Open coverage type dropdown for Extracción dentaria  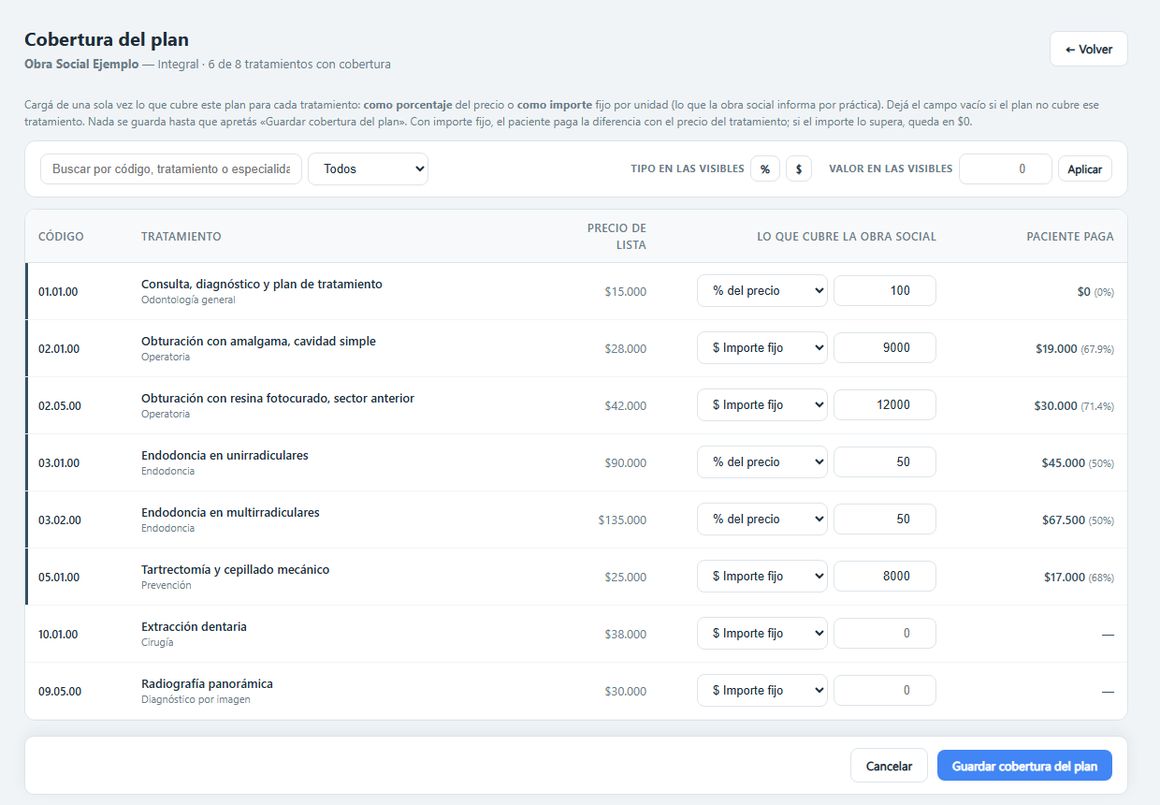[x=762, y=633]
